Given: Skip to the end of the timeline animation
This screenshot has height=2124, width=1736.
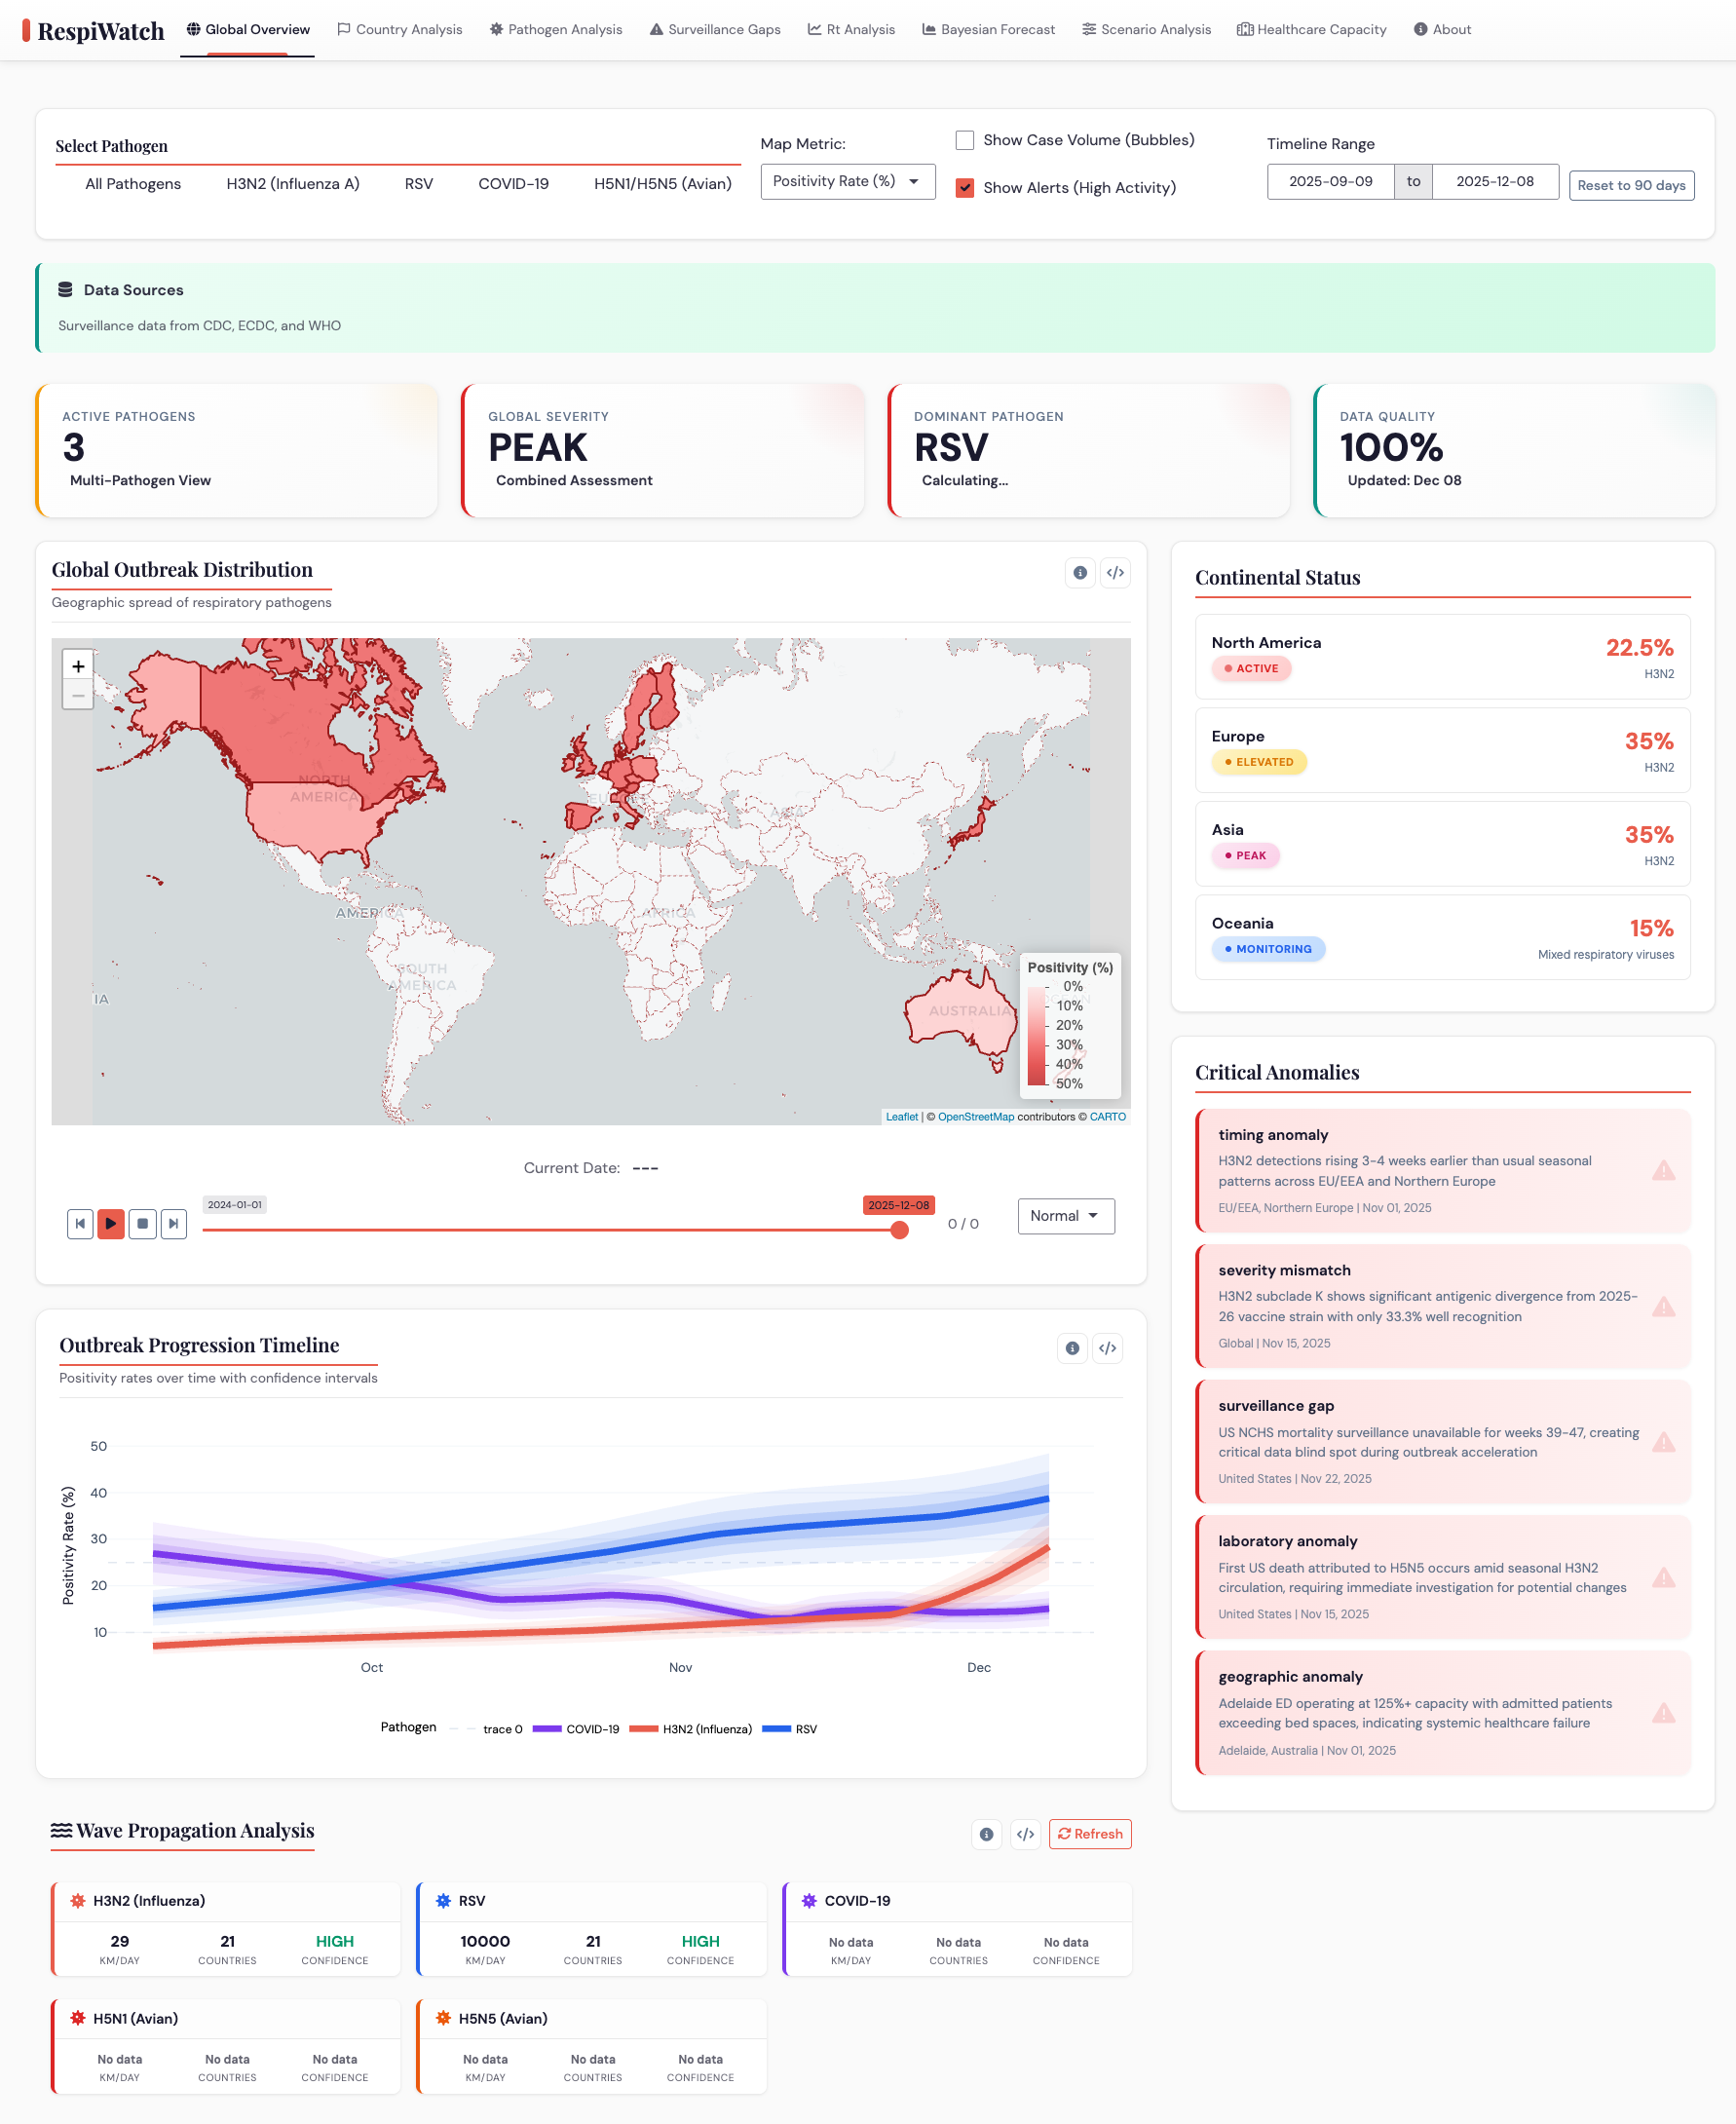Looking at the screenshot, I should click(174, 1223).
